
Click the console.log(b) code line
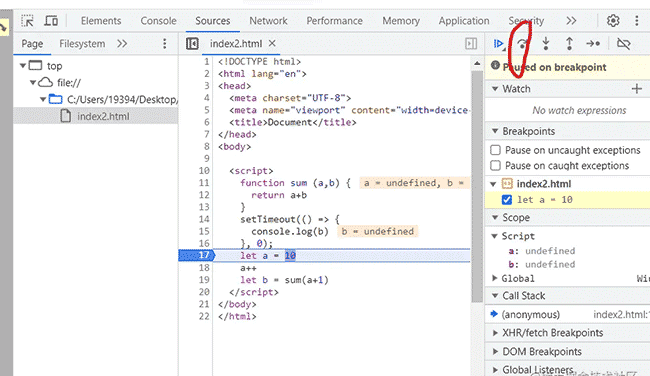tap(290, 231)
